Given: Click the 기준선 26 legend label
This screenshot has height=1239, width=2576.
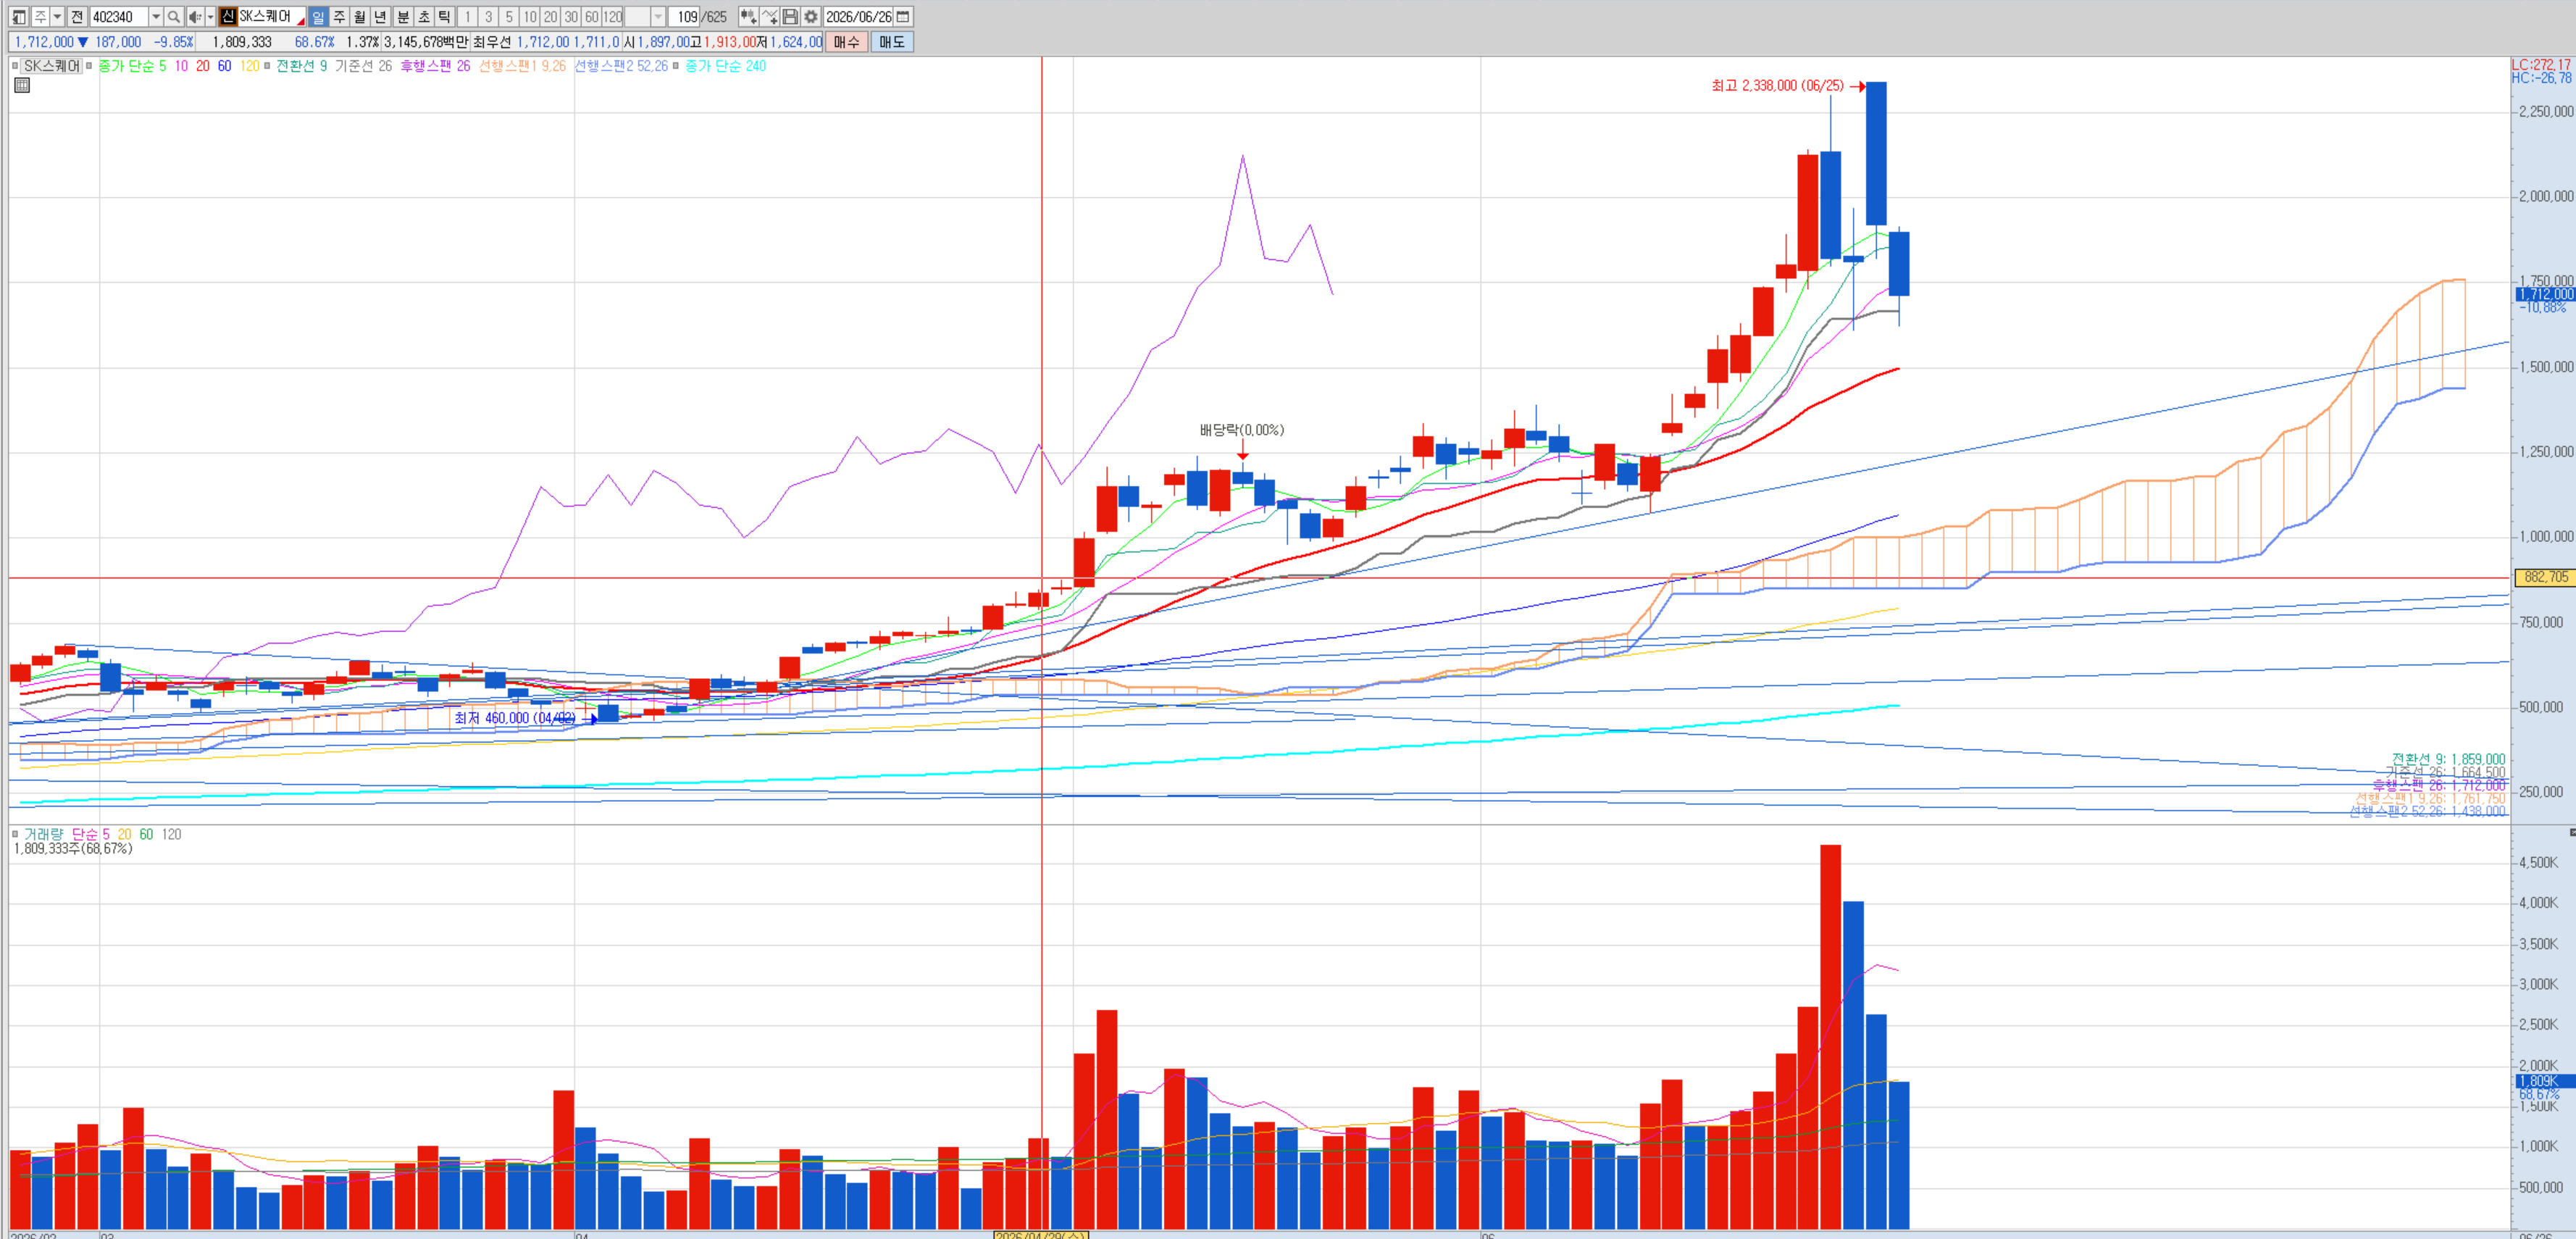Looking at the screenshot, I should point(363,66).
